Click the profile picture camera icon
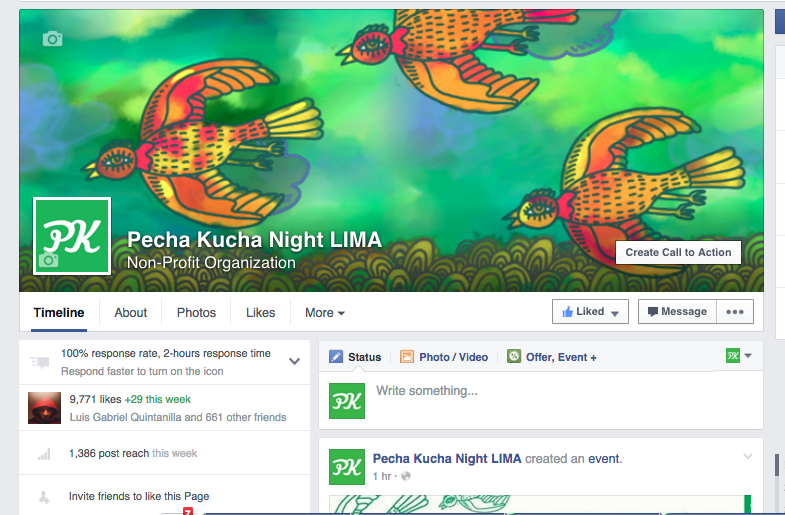Image resolution: width=785 pixels, height=515 pixels. (x=49, y=260)
